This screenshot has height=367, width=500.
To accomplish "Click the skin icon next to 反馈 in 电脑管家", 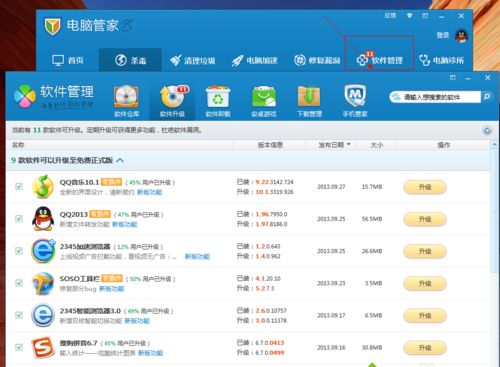I will [409, 16].
